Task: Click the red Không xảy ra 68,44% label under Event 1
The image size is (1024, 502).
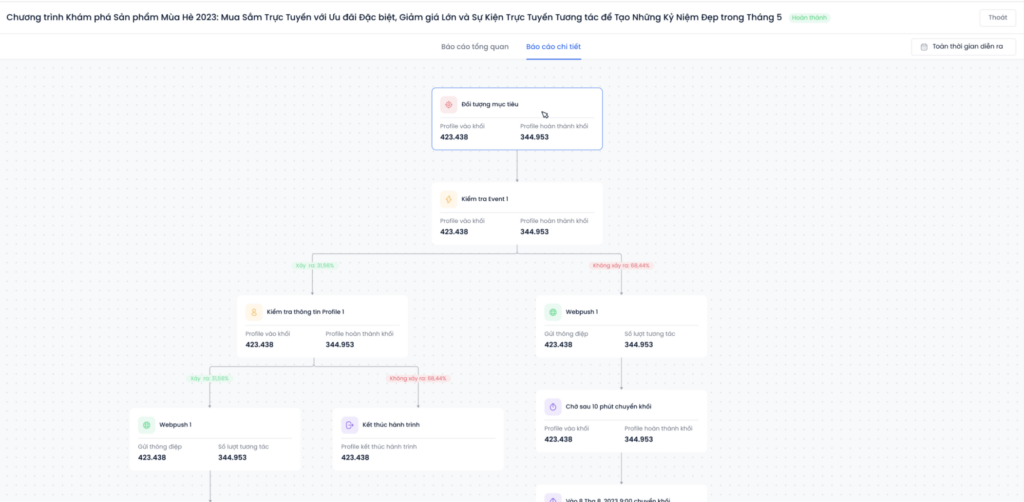Action: [x=621, y=266]
